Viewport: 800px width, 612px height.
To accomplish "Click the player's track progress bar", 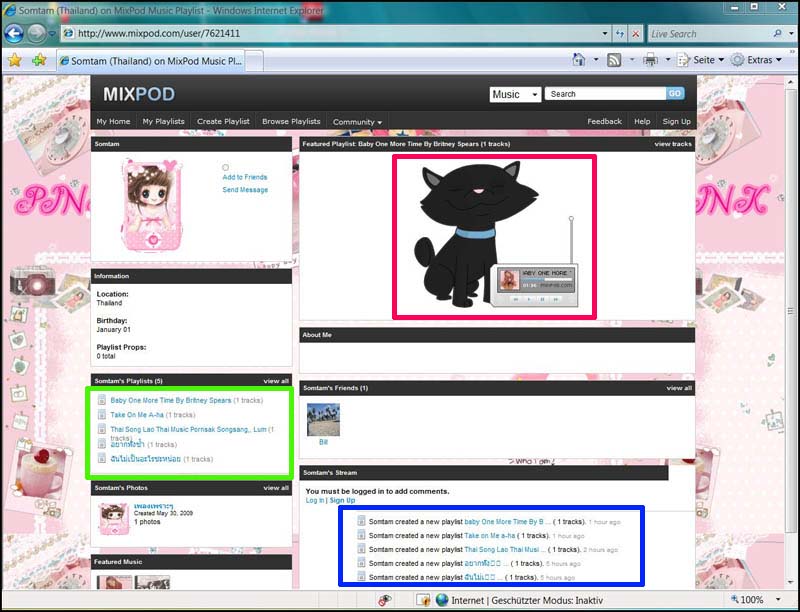I will [547, 279].
